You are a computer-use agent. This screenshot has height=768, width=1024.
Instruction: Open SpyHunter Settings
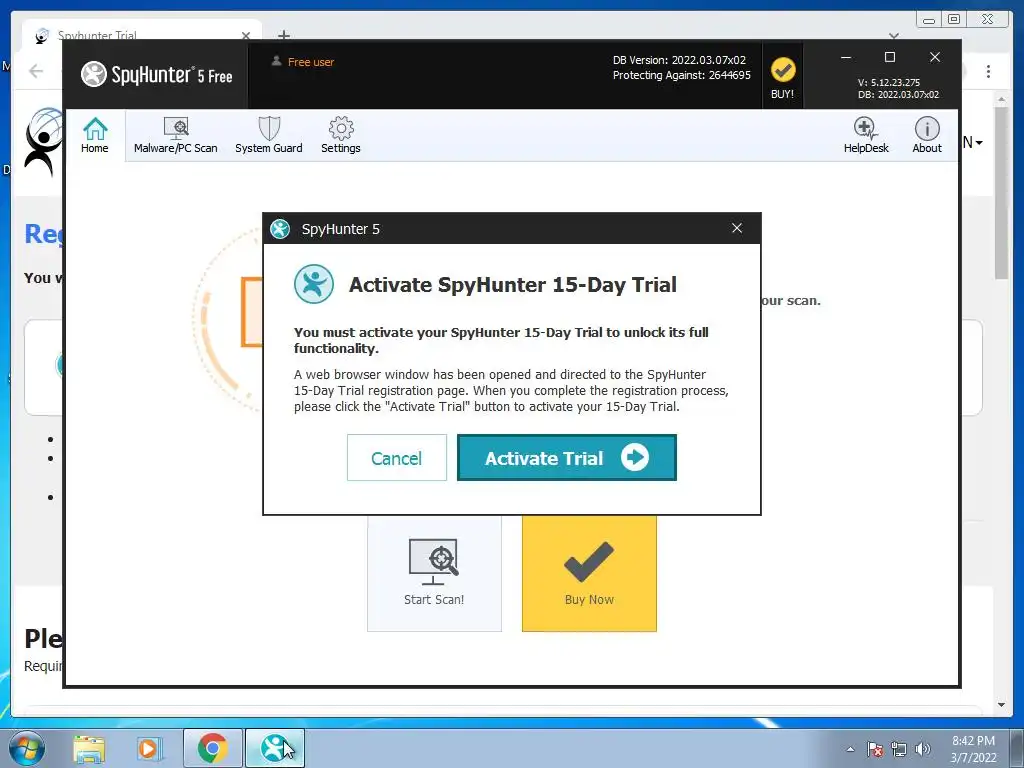click(x=340, y=136)
